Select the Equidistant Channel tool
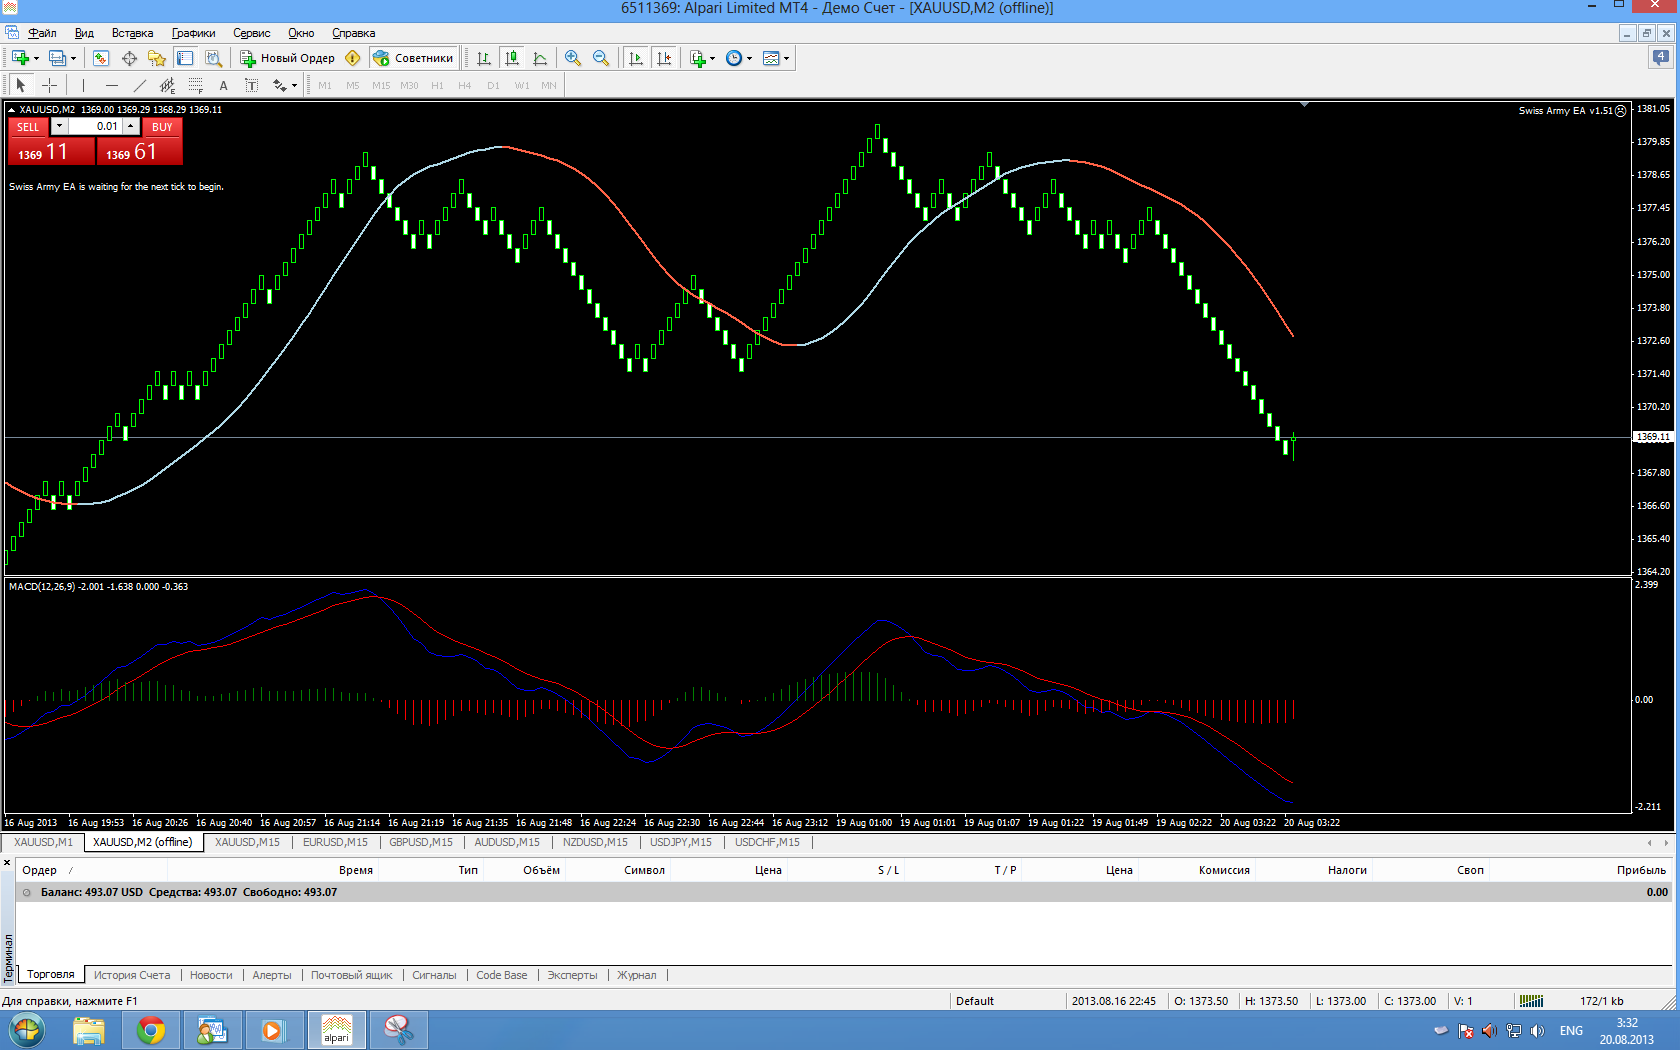Viewport: 1680px width, 1050px height. [167, 85]
